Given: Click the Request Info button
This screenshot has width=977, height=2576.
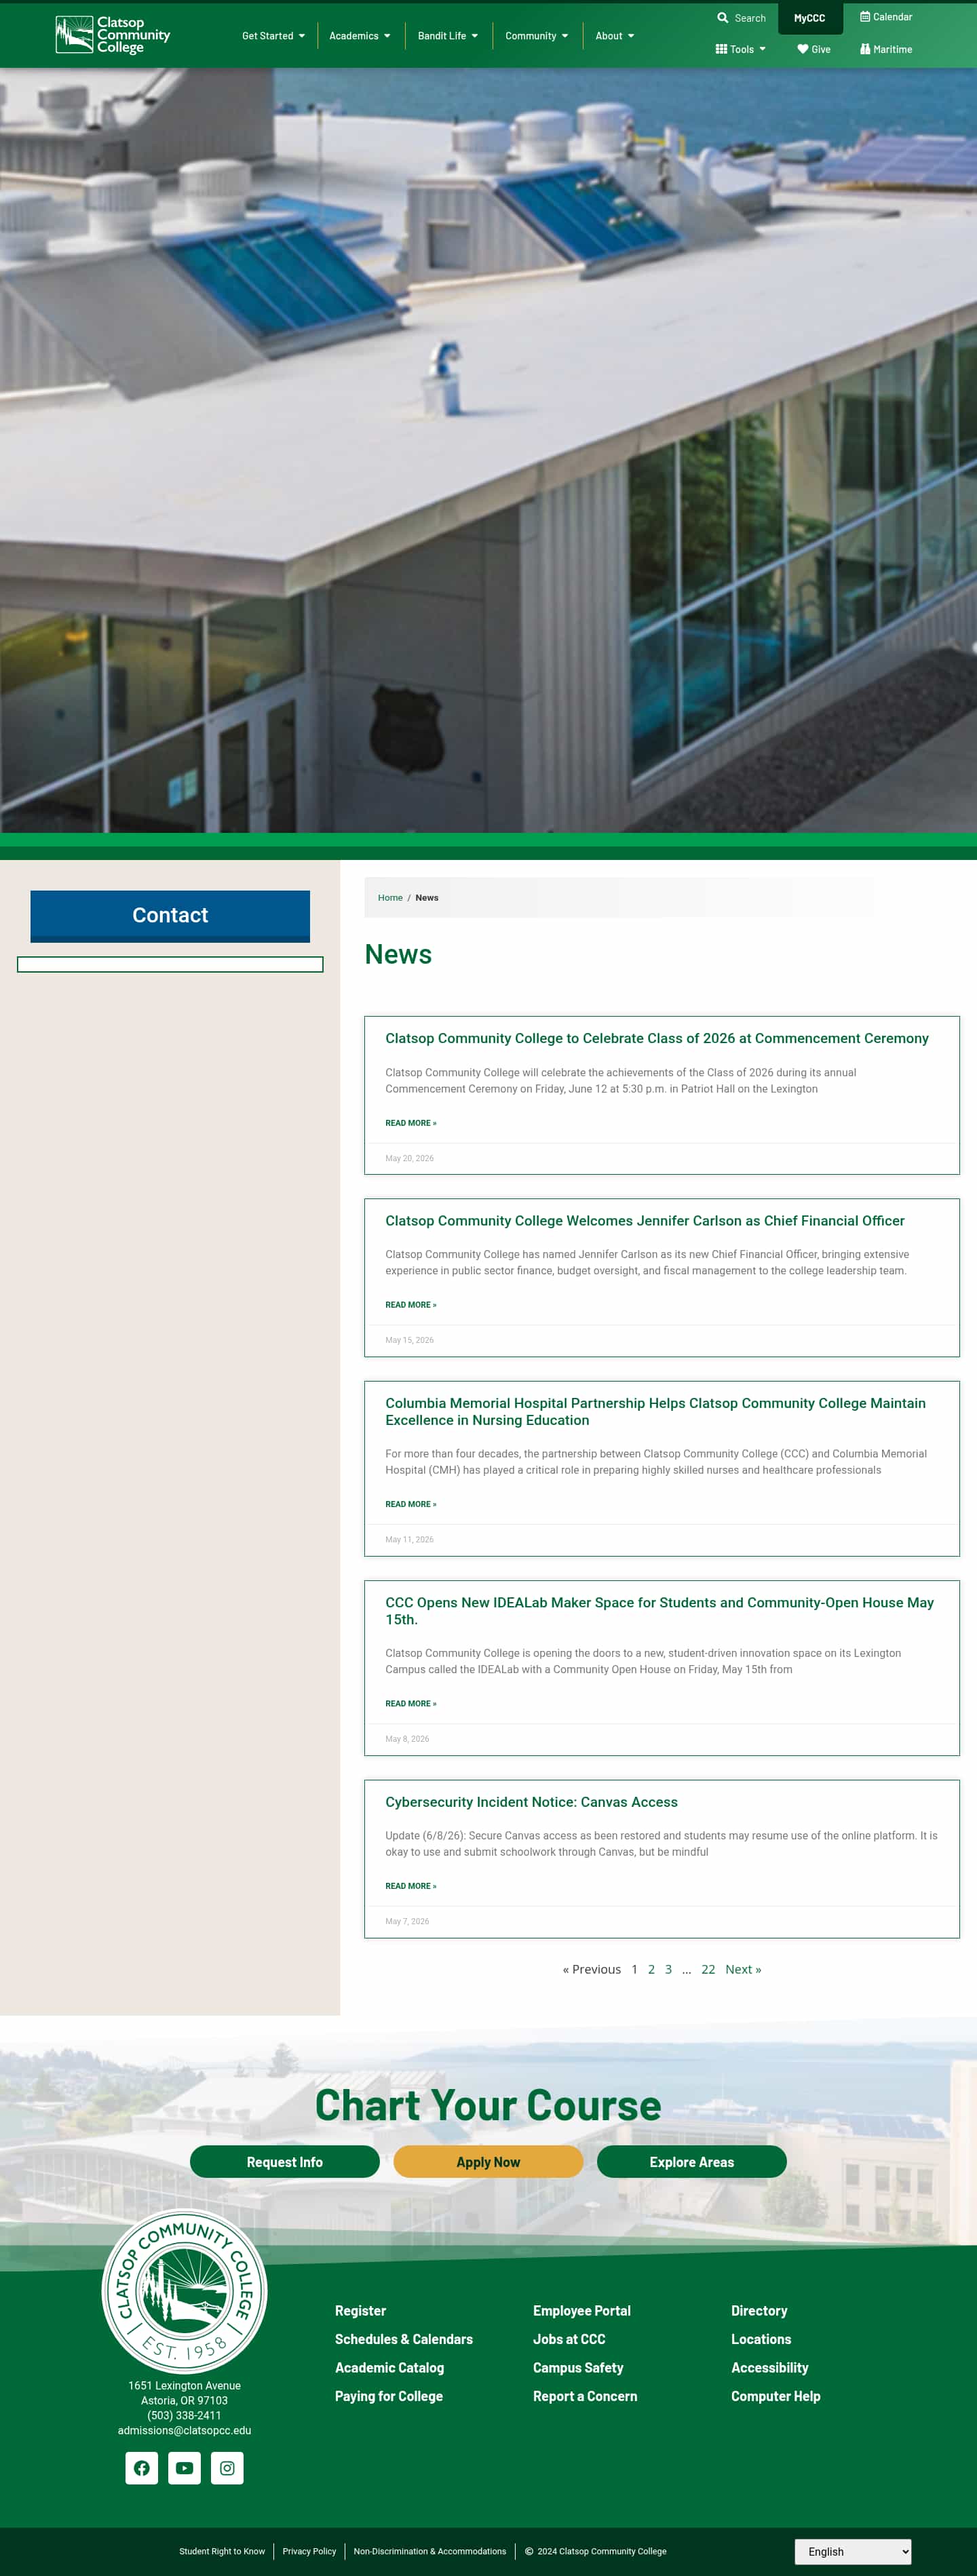Looking at the screenshot, I should click(285, 2162).
